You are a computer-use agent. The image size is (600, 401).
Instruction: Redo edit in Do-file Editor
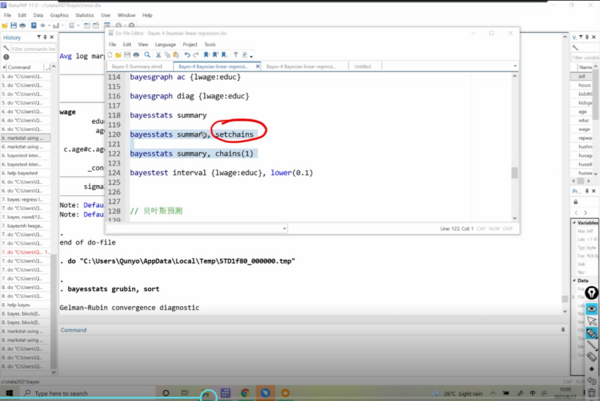pyautogui.click(x=196, y=55)
